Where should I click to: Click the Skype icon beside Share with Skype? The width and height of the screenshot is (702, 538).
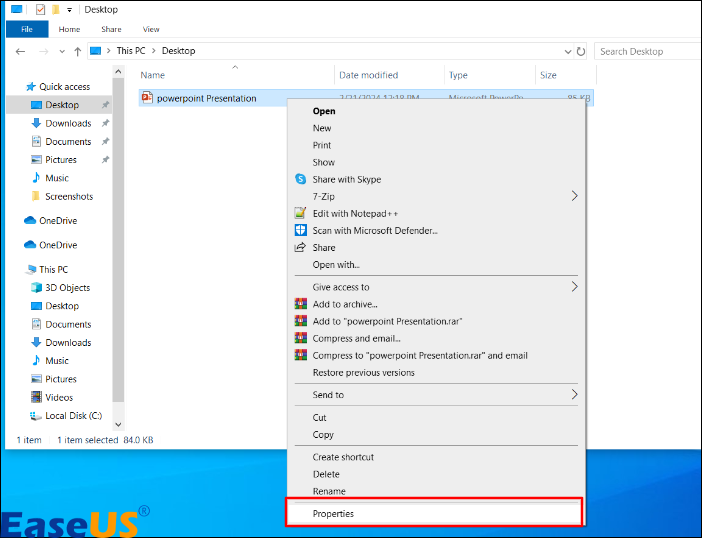(x=300, y=179)
